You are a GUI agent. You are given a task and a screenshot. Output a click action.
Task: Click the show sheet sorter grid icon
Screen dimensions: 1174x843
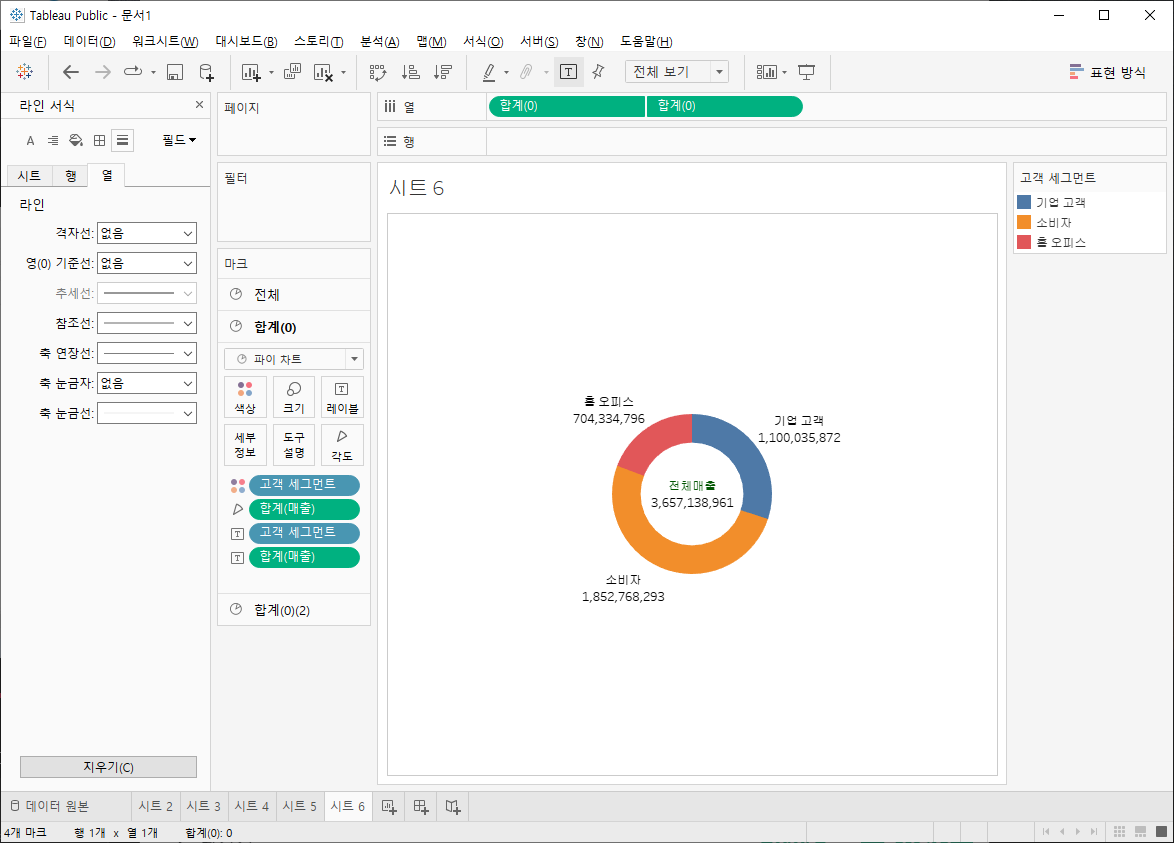[1119, 832]
